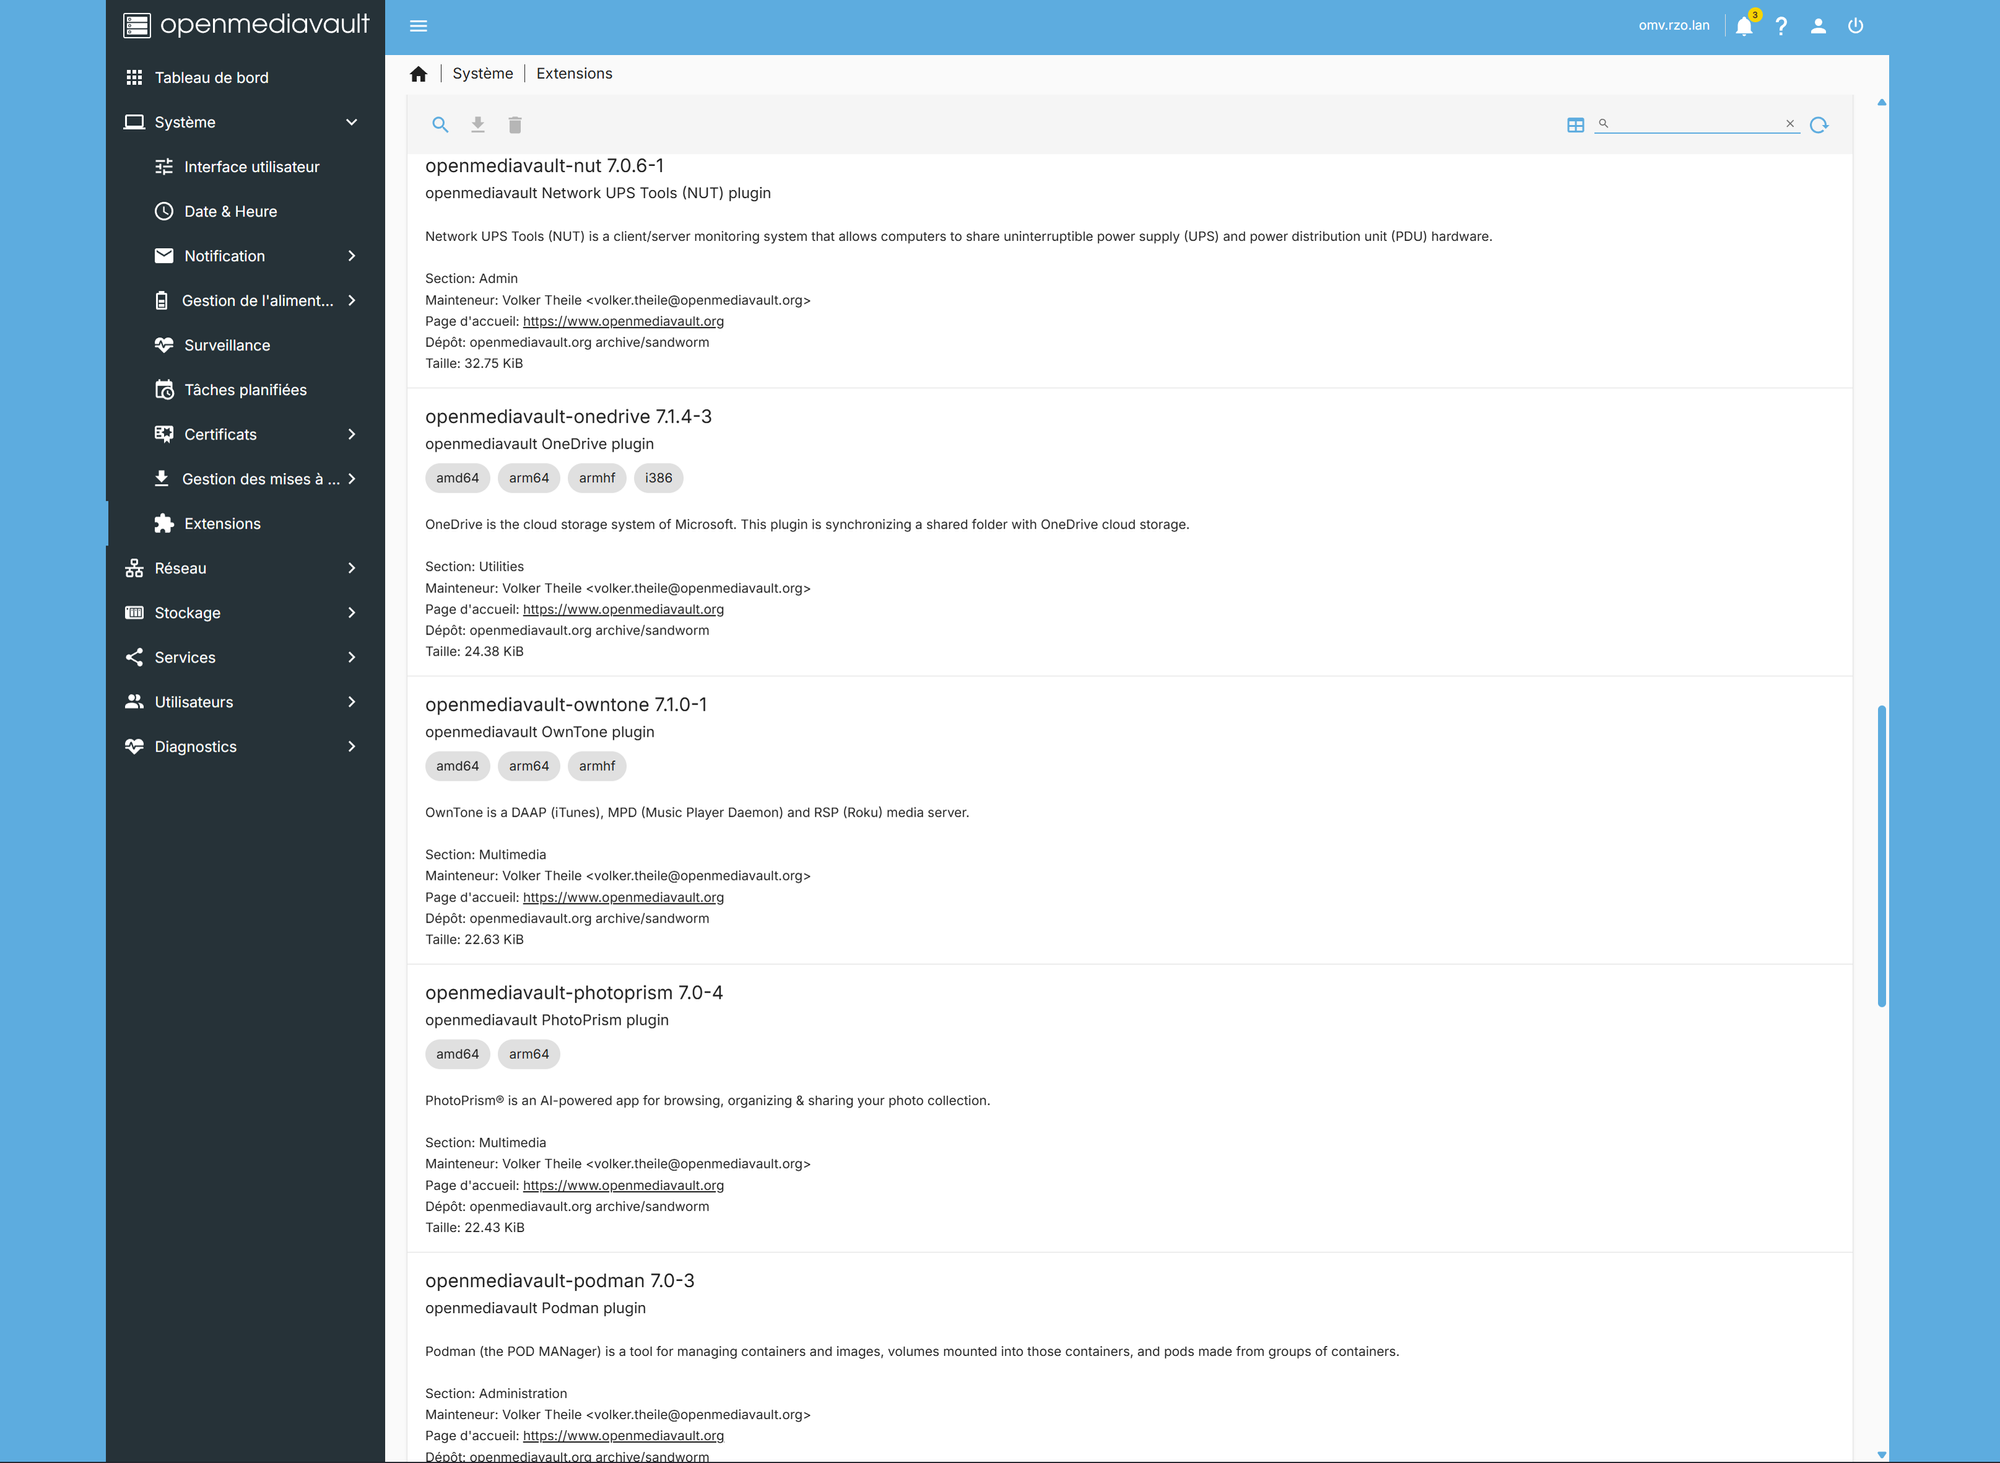This screenshot has width=2000, height=1463.
Task: Click the trash uninstall icon in the toolbar
Action: (x=515, y=125)
